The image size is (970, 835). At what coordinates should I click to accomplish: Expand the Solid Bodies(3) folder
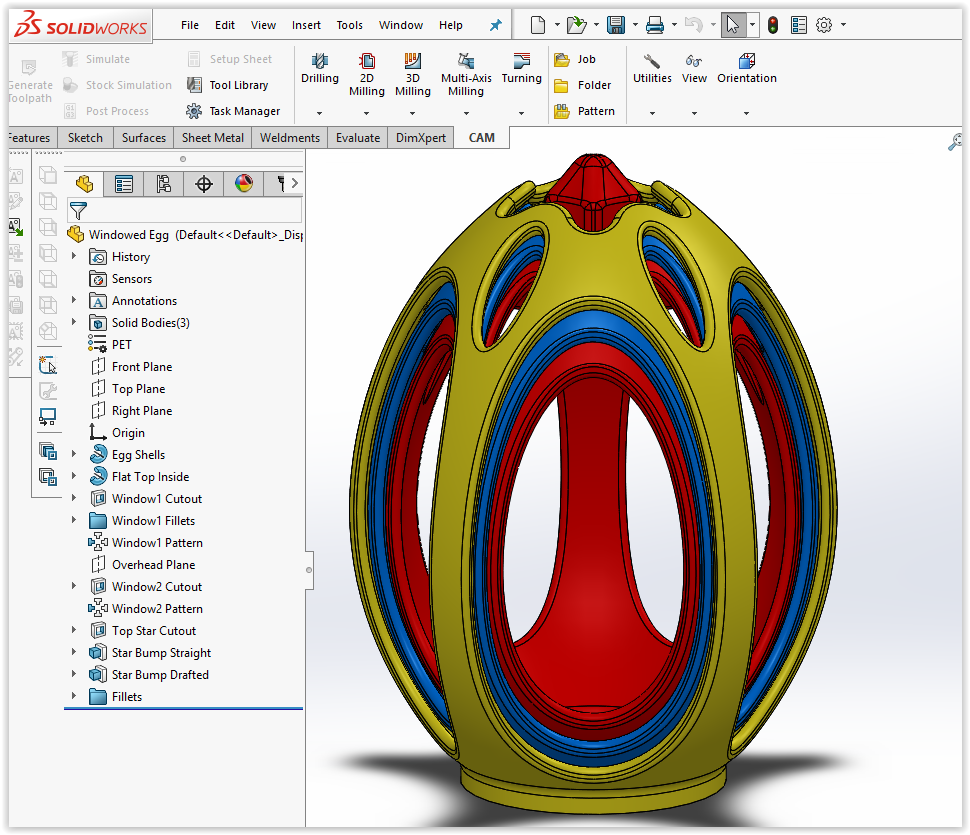coord(74,322)
